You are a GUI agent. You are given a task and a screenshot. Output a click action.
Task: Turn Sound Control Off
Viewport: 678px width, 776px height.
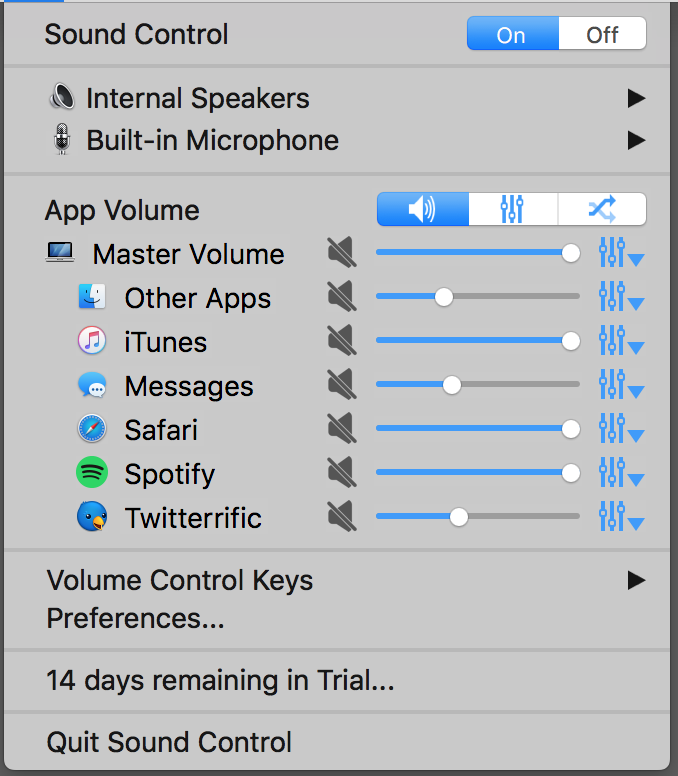[602, 34]
